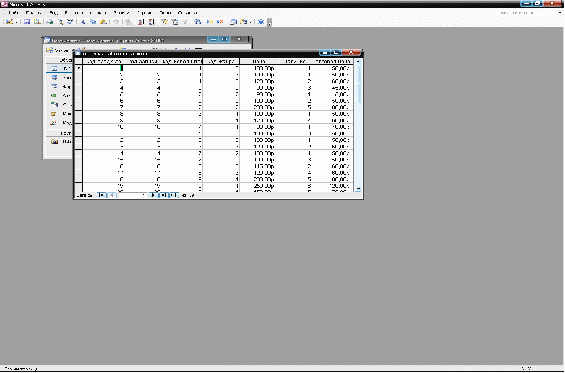Copy selection using the Copy icon
Screen dimensions: 565x373
[93, 22]
